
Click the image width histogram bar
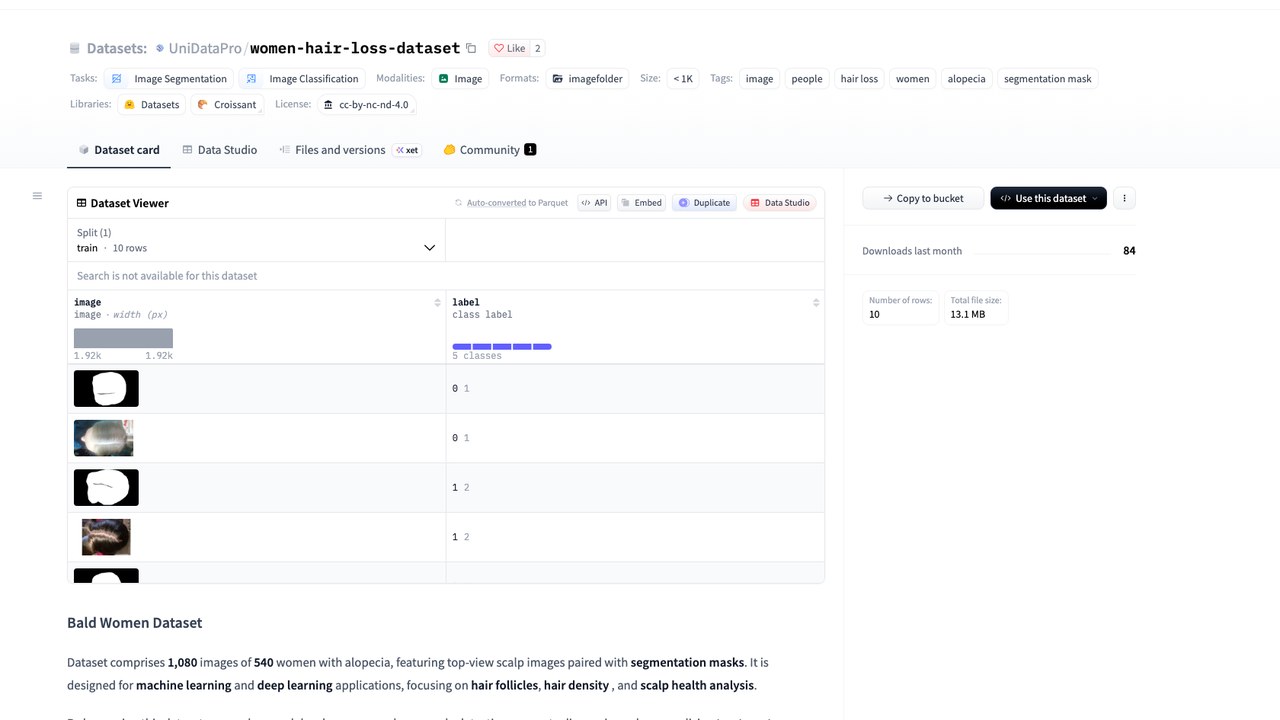[123, 338]
